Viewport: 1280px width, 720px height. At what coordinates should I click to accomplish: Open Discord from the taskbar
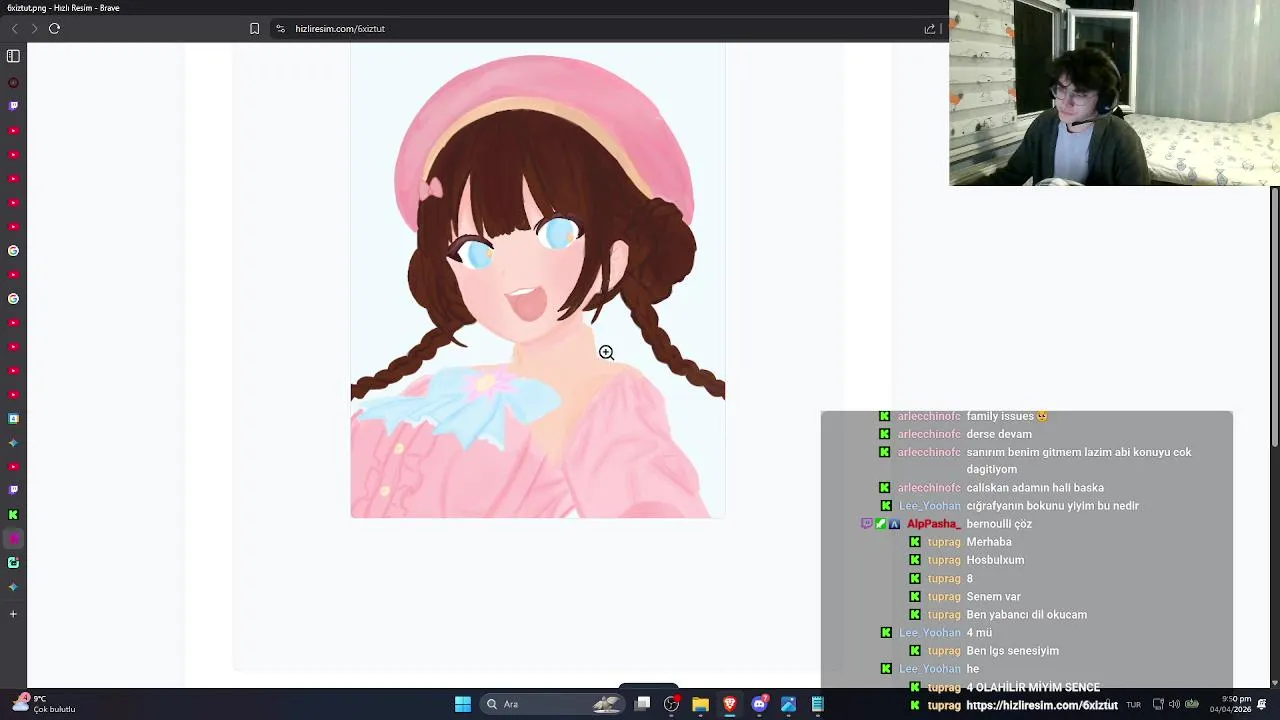pos(759,704)
